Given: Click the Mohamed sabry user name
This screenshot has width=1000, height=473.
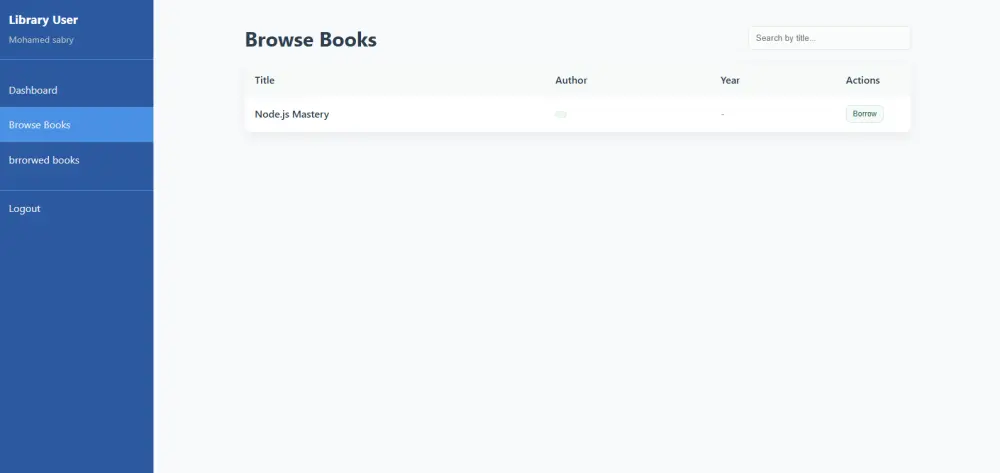Looking at the screenshot, I should click(41, 40).
